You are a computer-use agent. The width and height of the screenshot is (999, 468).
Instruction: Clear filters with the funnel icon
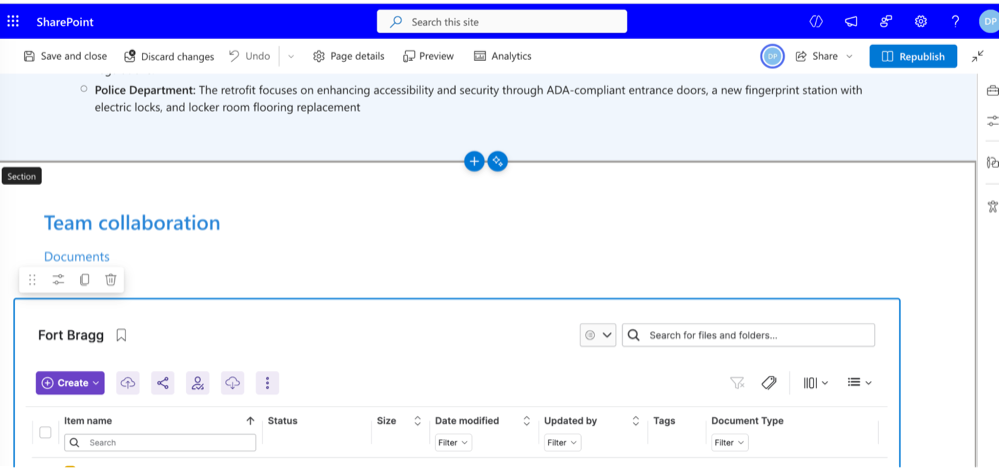pyautogui.click(x=737, y=383)
